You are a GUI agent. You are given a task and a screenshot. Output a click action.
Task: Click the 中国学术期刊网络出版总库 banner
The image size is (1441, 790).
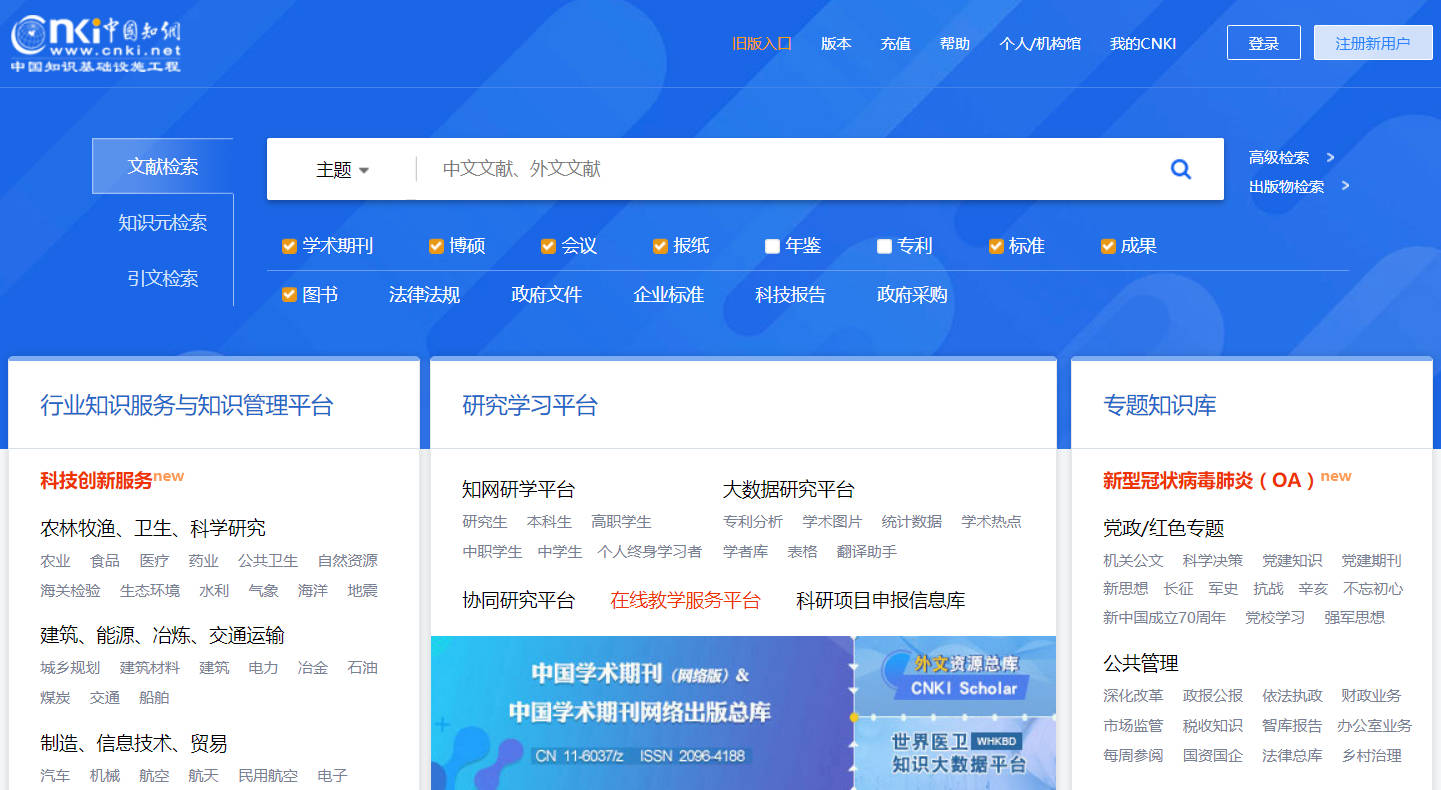(641, 713)
